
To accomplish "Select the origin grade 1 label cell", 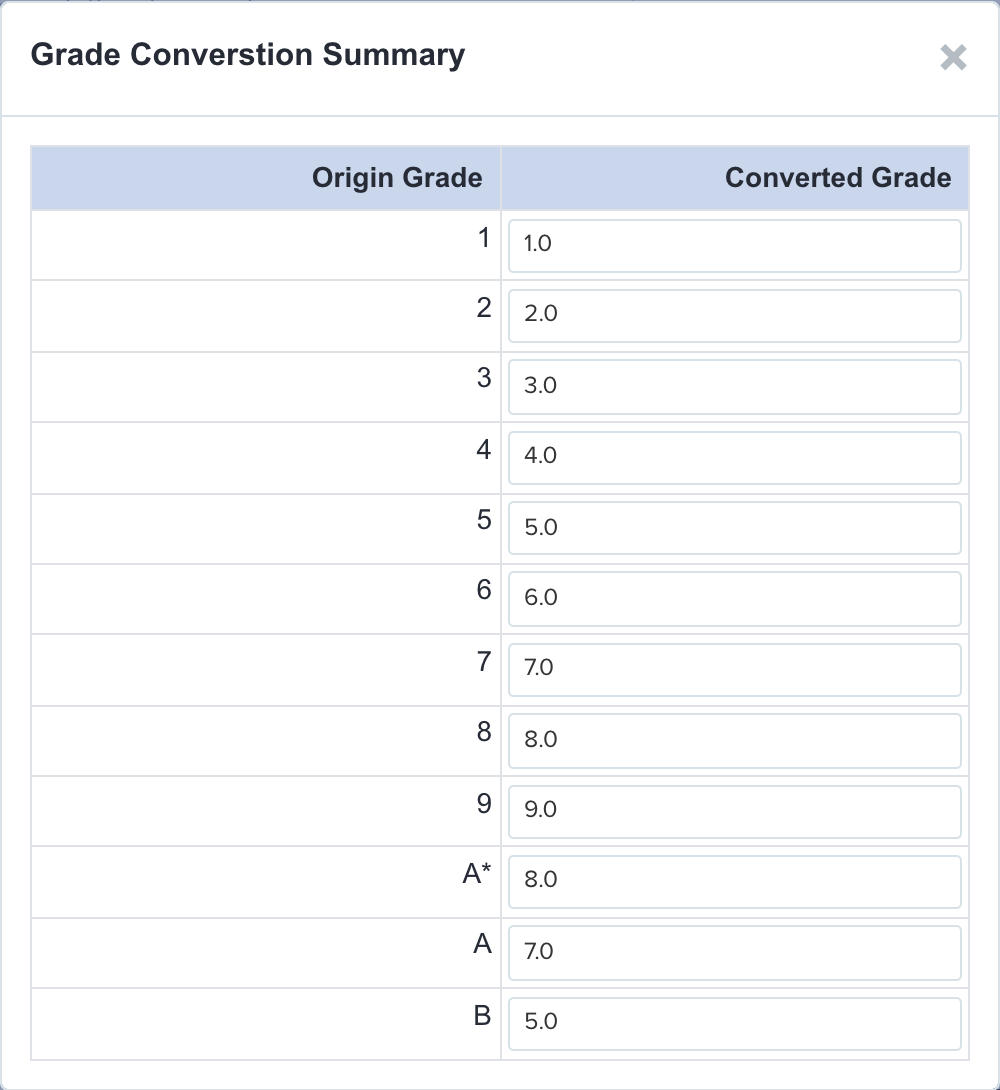I will (x=266, y=245).
